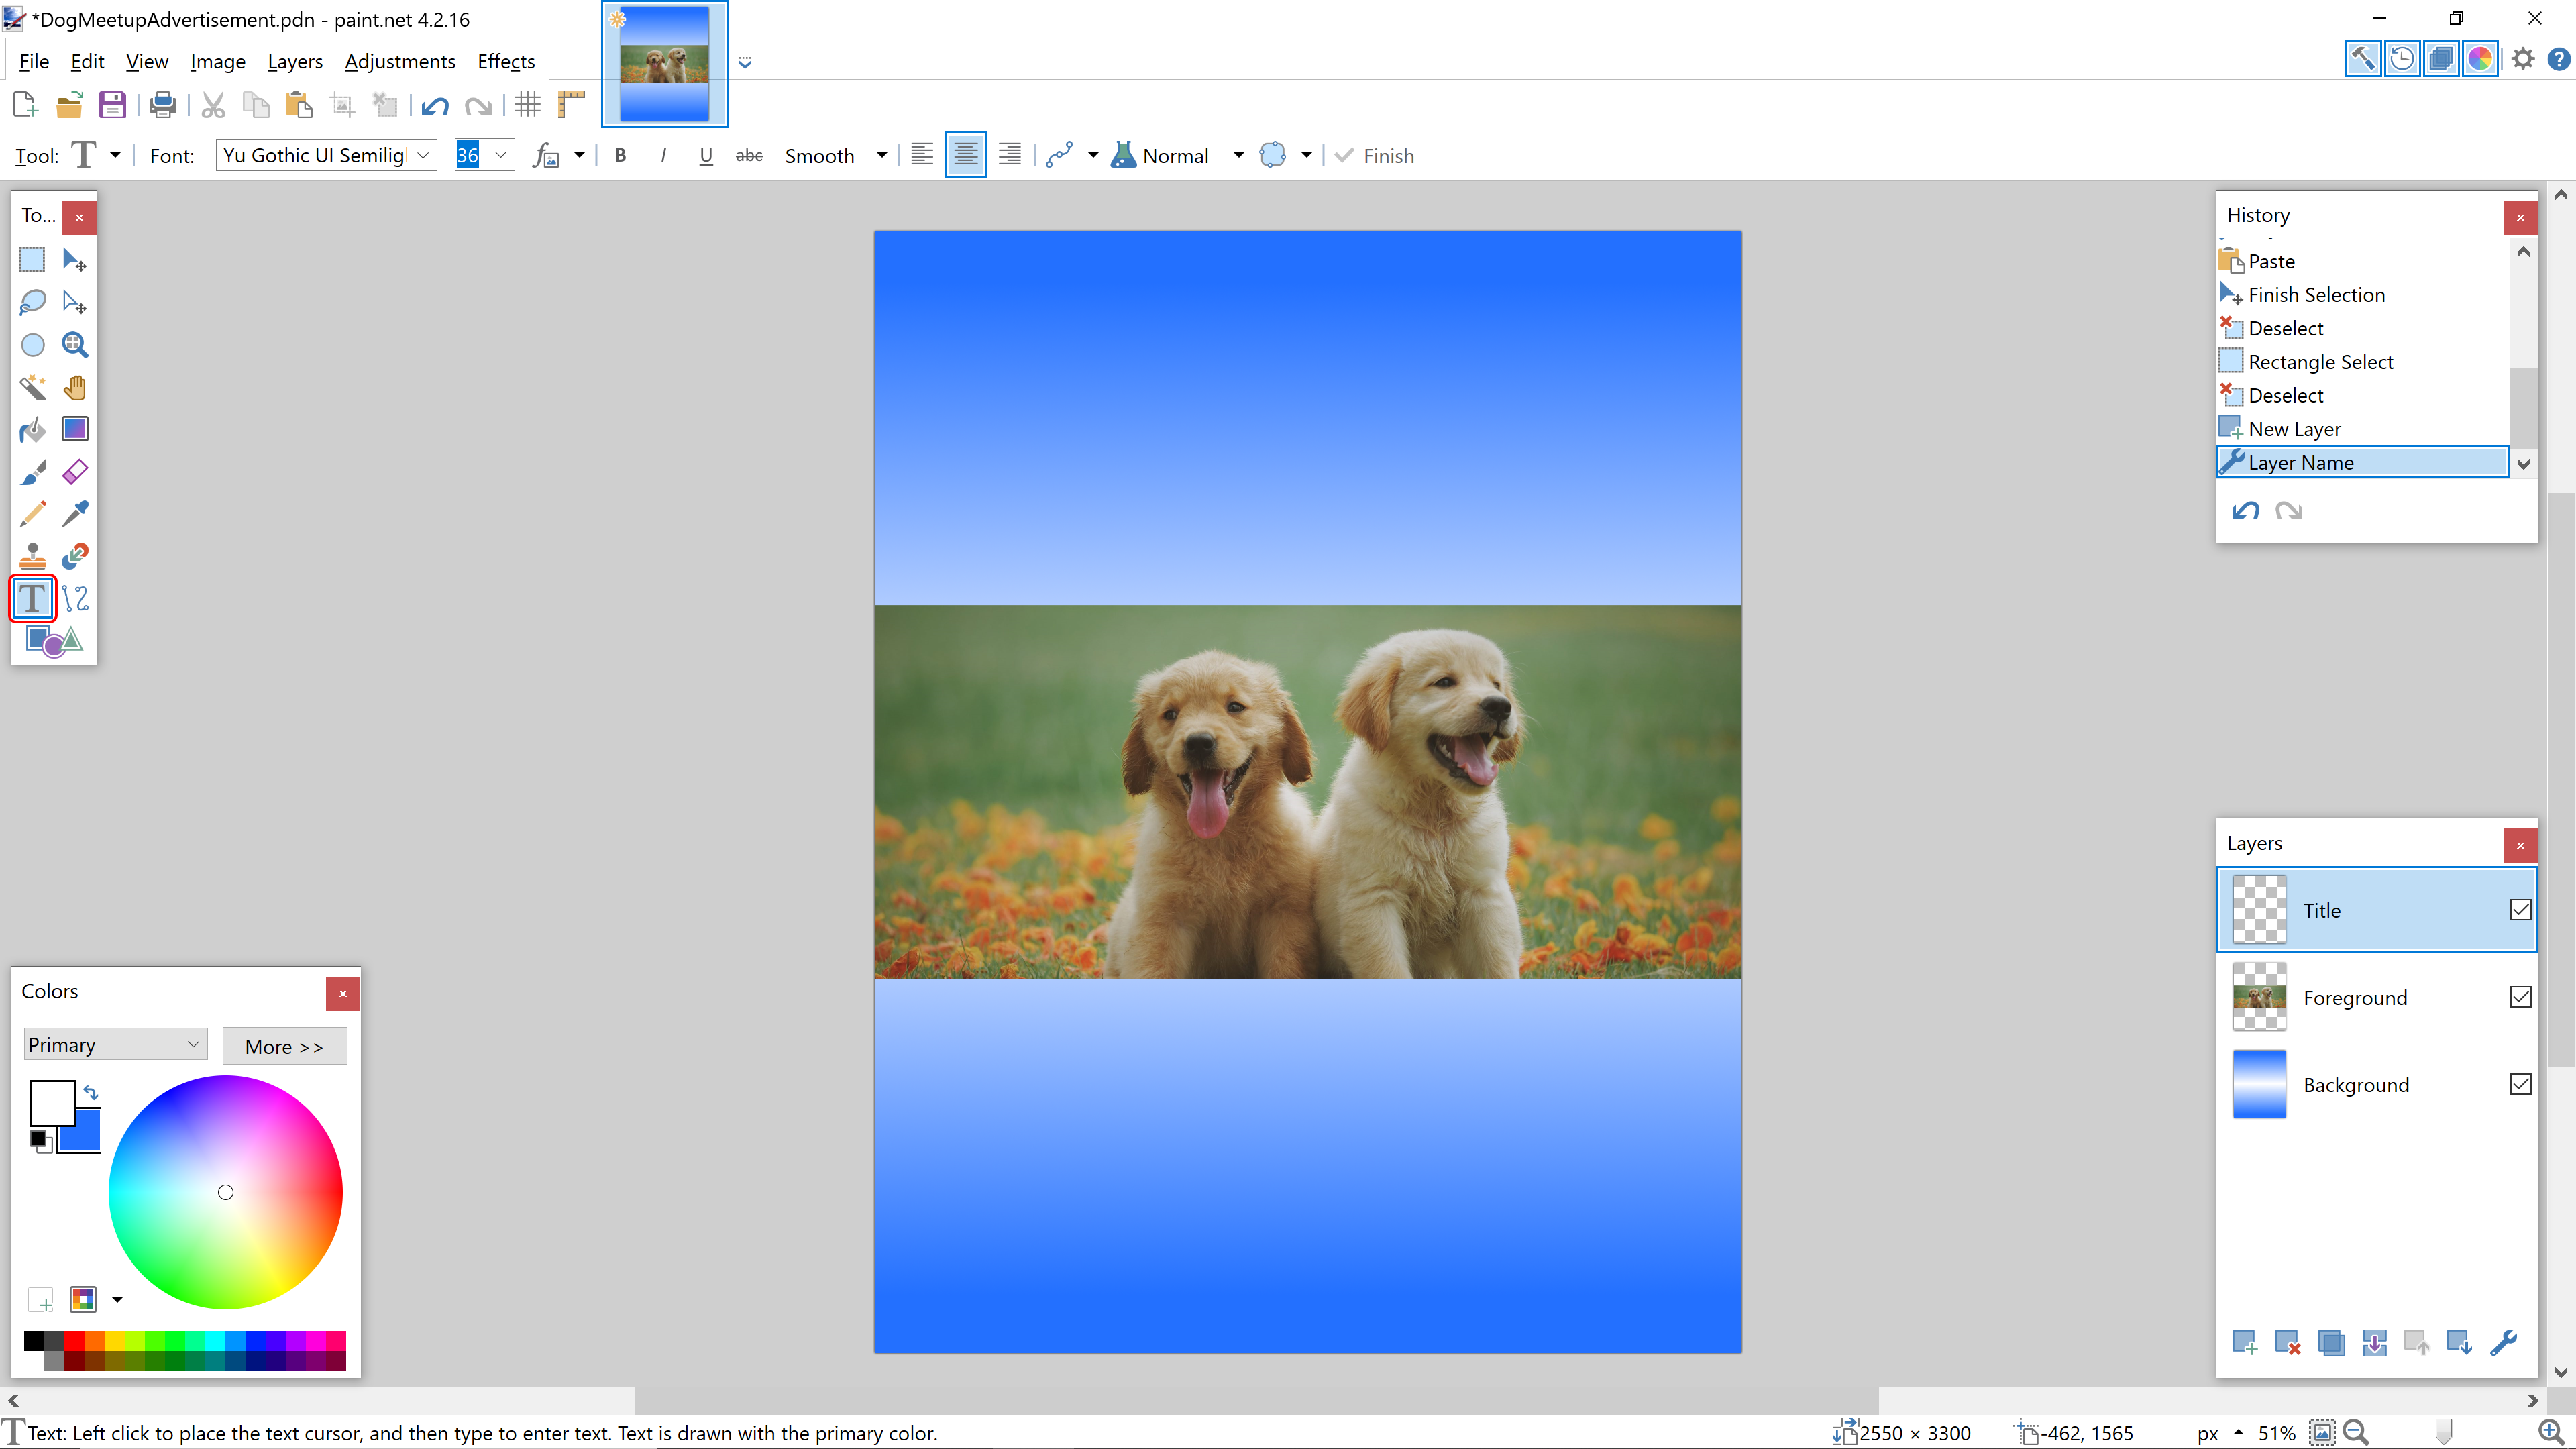This screenshot has width=2576, height=1449.
Task: Select the Paint Bucket tool
Action: [32, 430]
